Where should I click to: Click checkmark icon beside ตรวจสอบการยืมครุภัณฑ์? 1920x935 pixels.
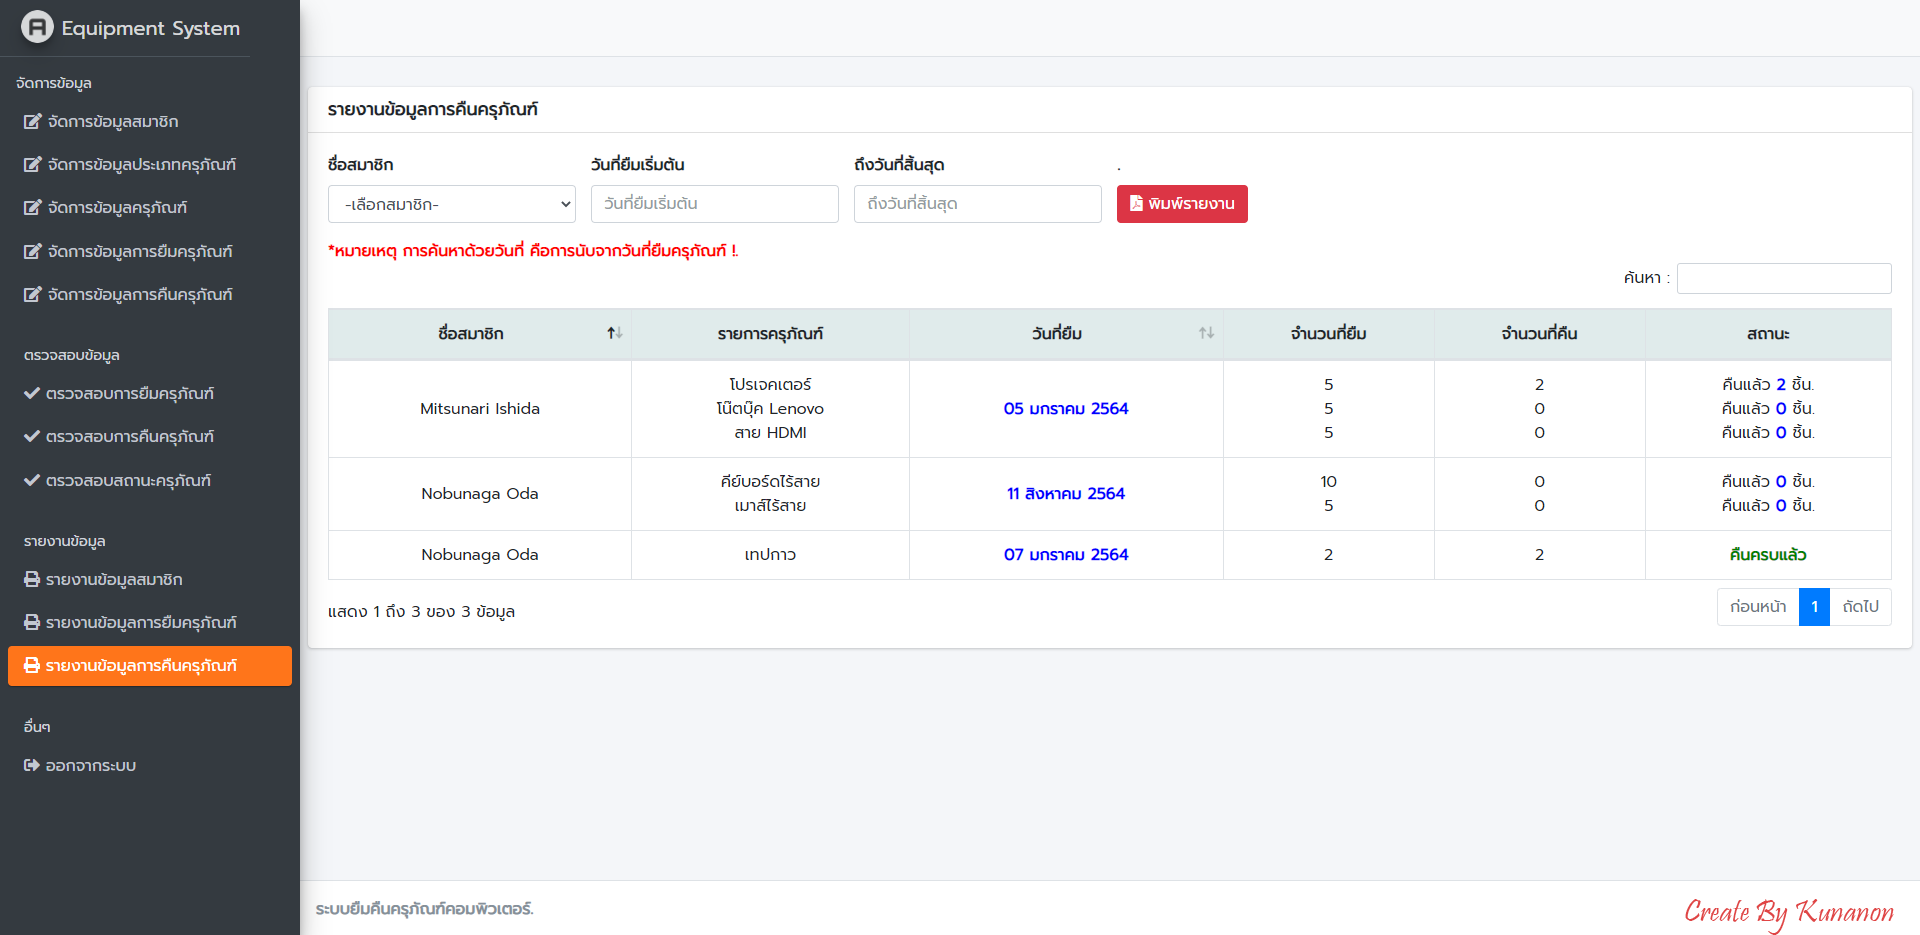coord(32,394)
